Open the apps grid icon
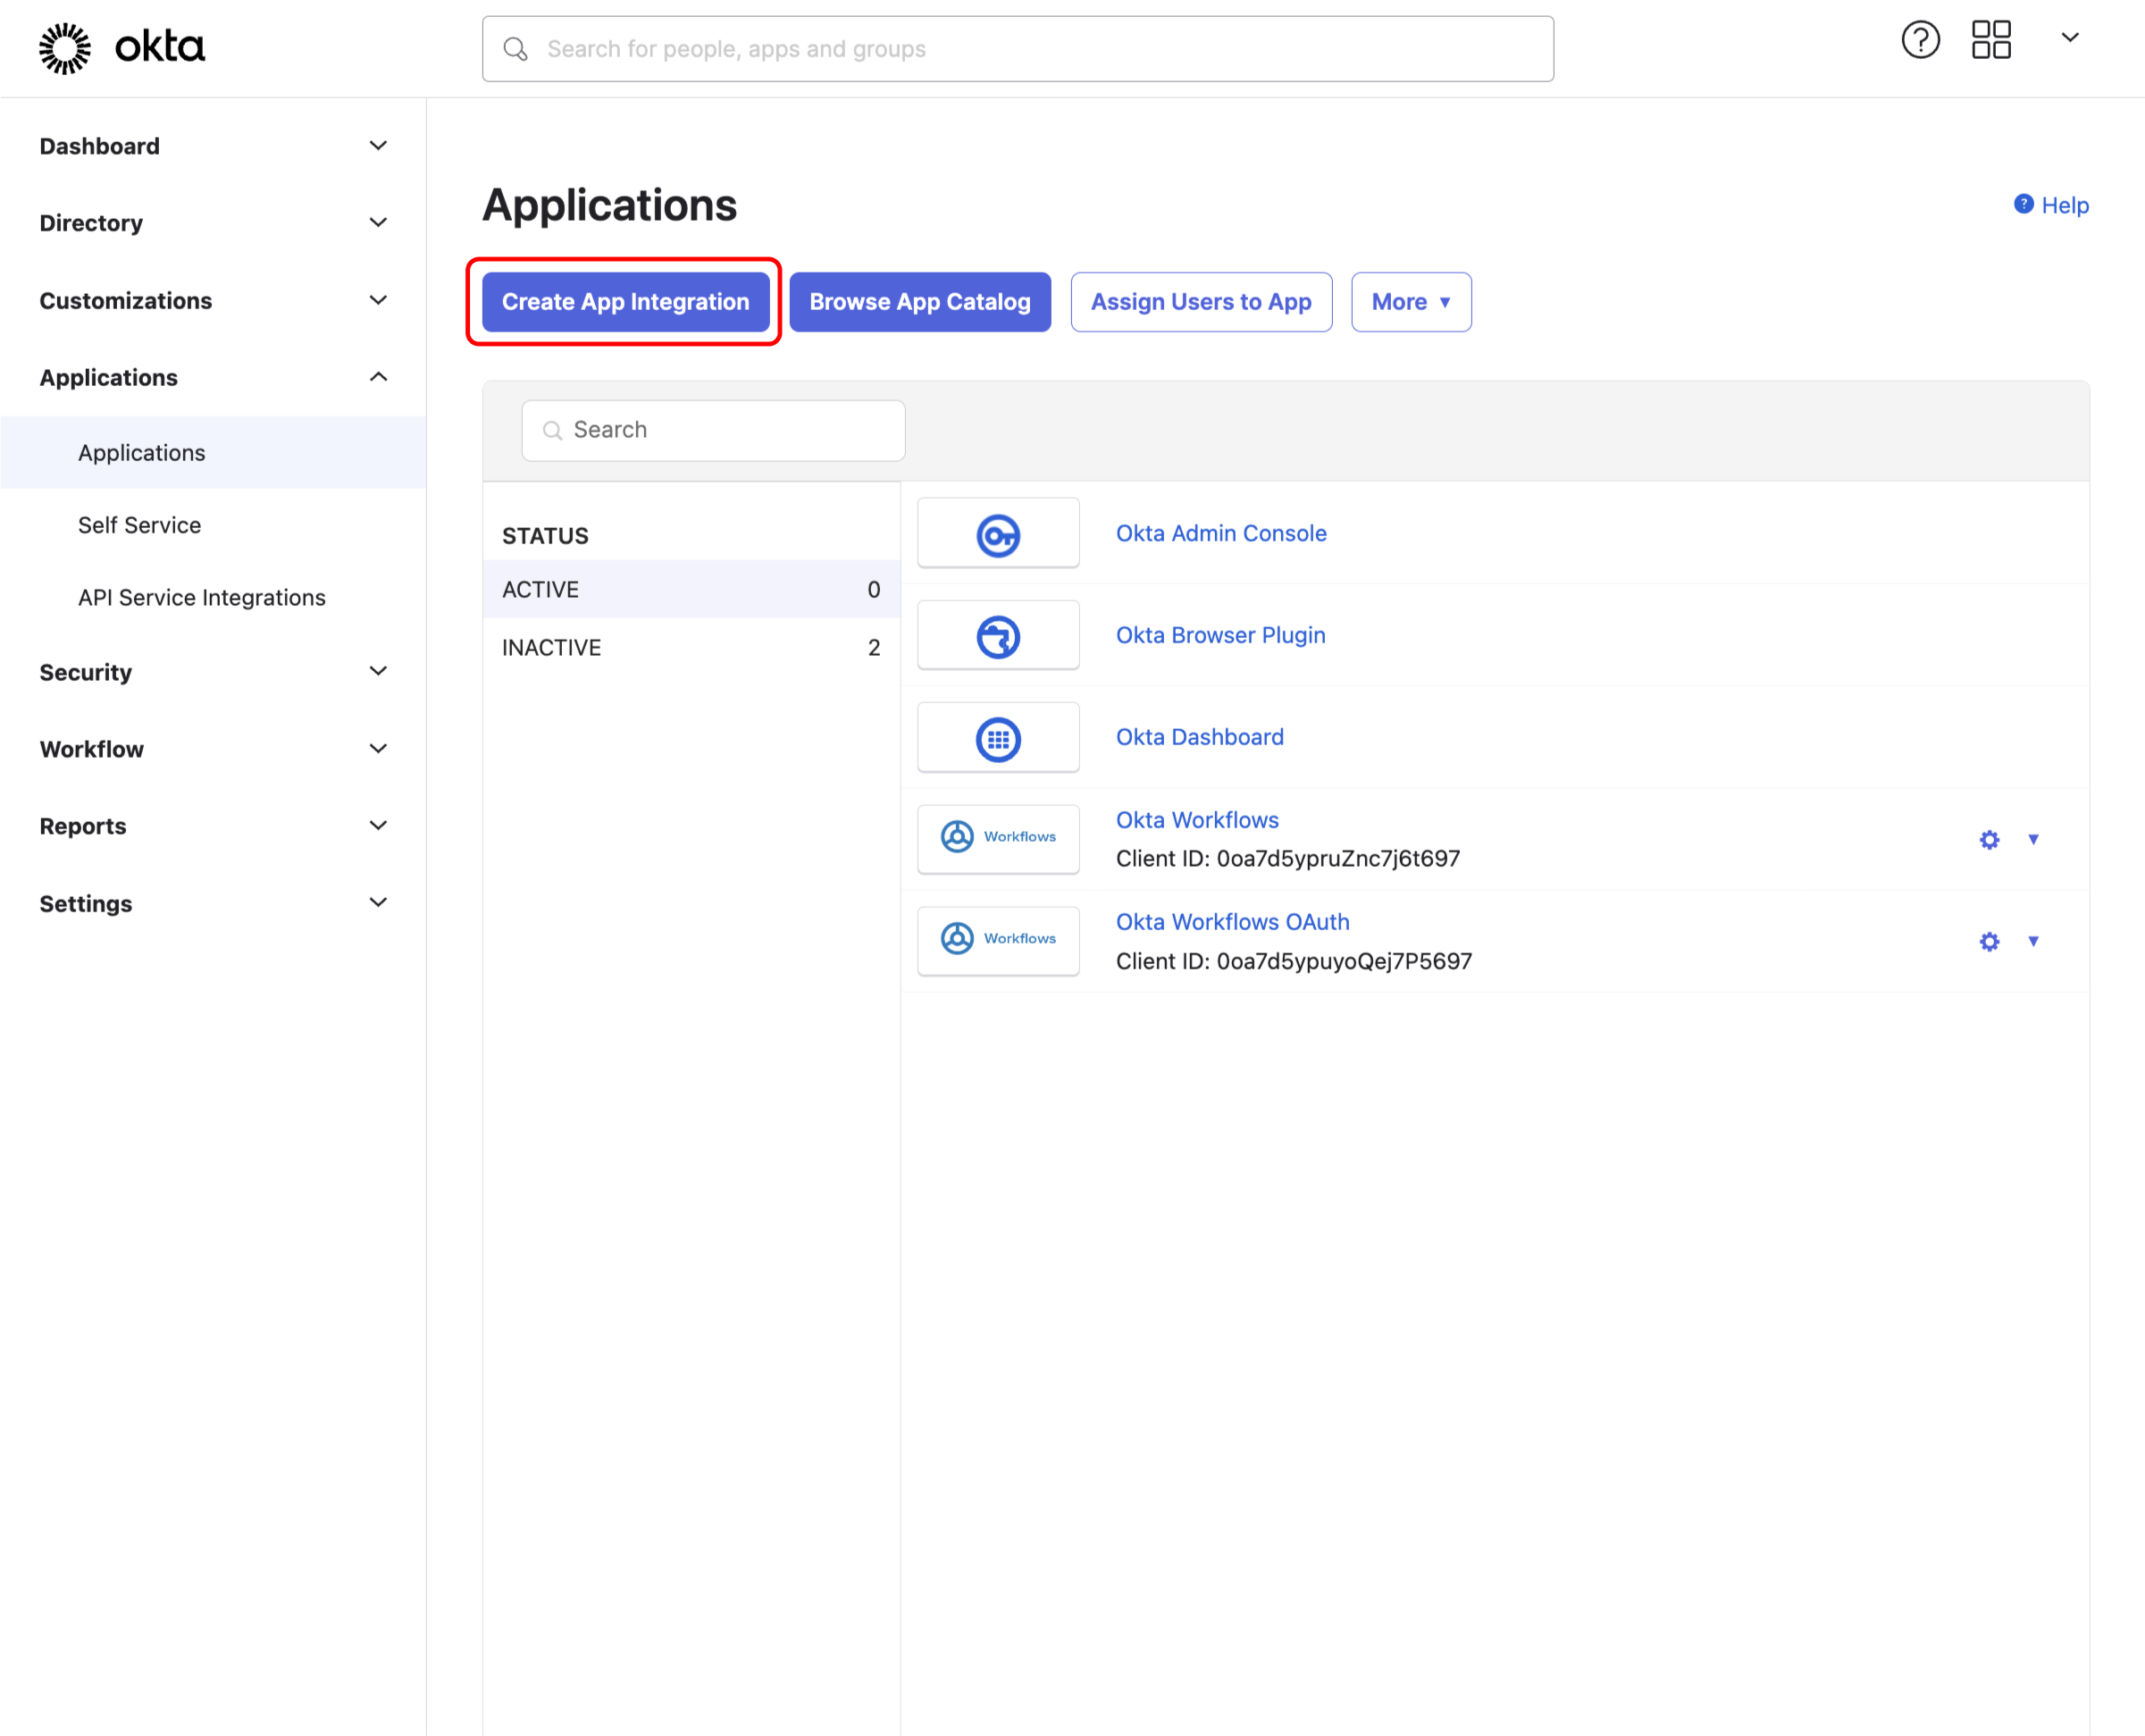This screenshot has width=2145, height=1736. [1990, 41]
